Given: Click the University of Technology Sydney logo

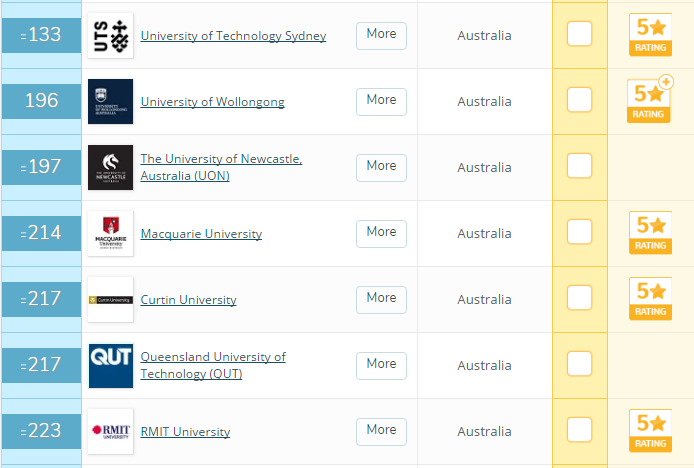Looking at the screenshot, I should [x=110, y=36].
